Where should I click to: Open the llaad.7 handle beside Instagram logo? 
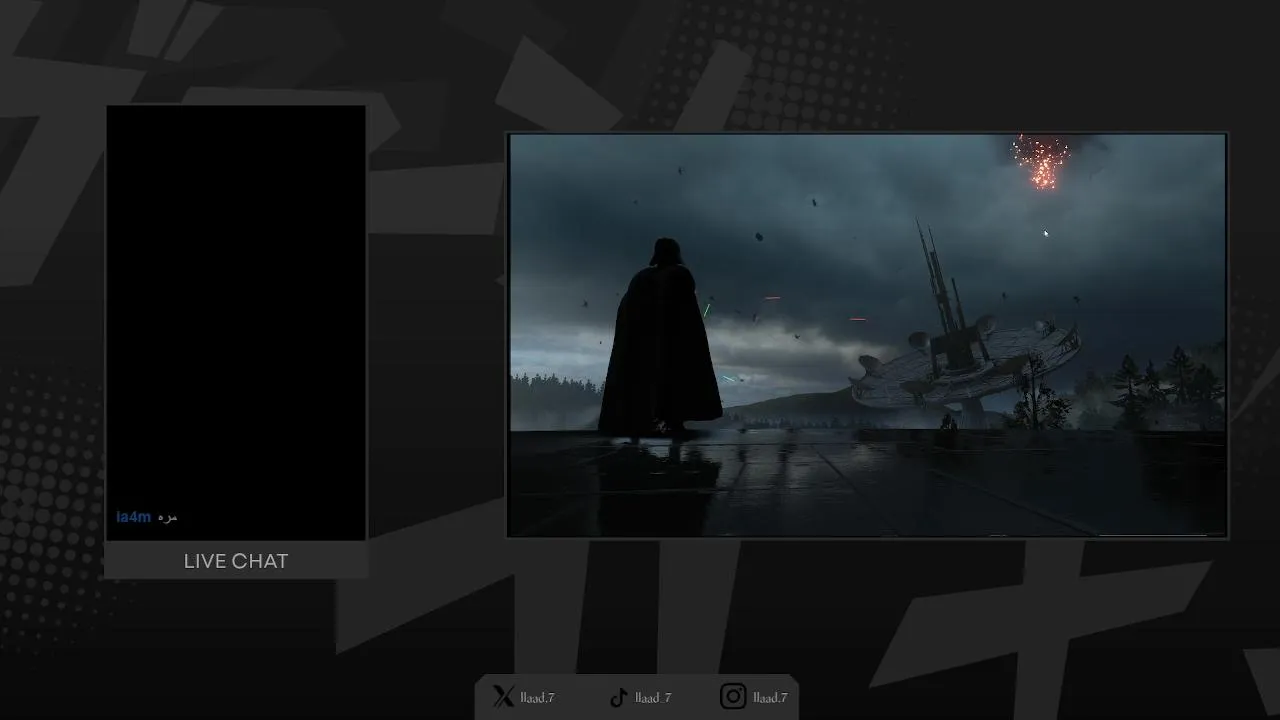tap(770, 698)
